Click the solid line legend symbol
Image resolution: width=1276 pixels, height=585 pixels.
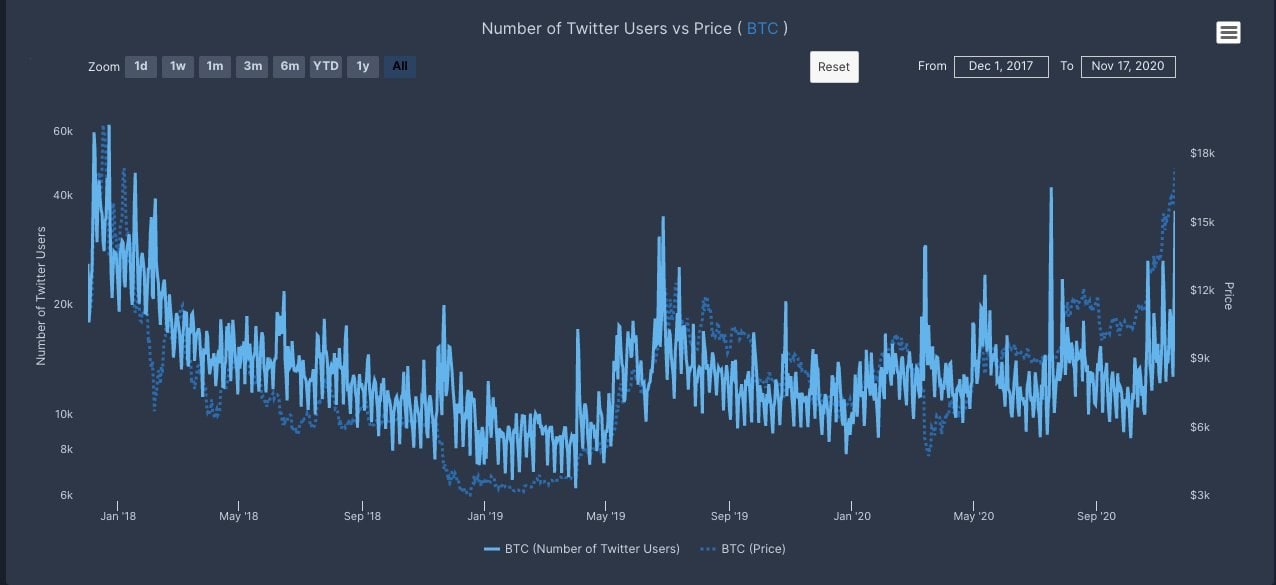pyautogui.click(x=492, y=549)
